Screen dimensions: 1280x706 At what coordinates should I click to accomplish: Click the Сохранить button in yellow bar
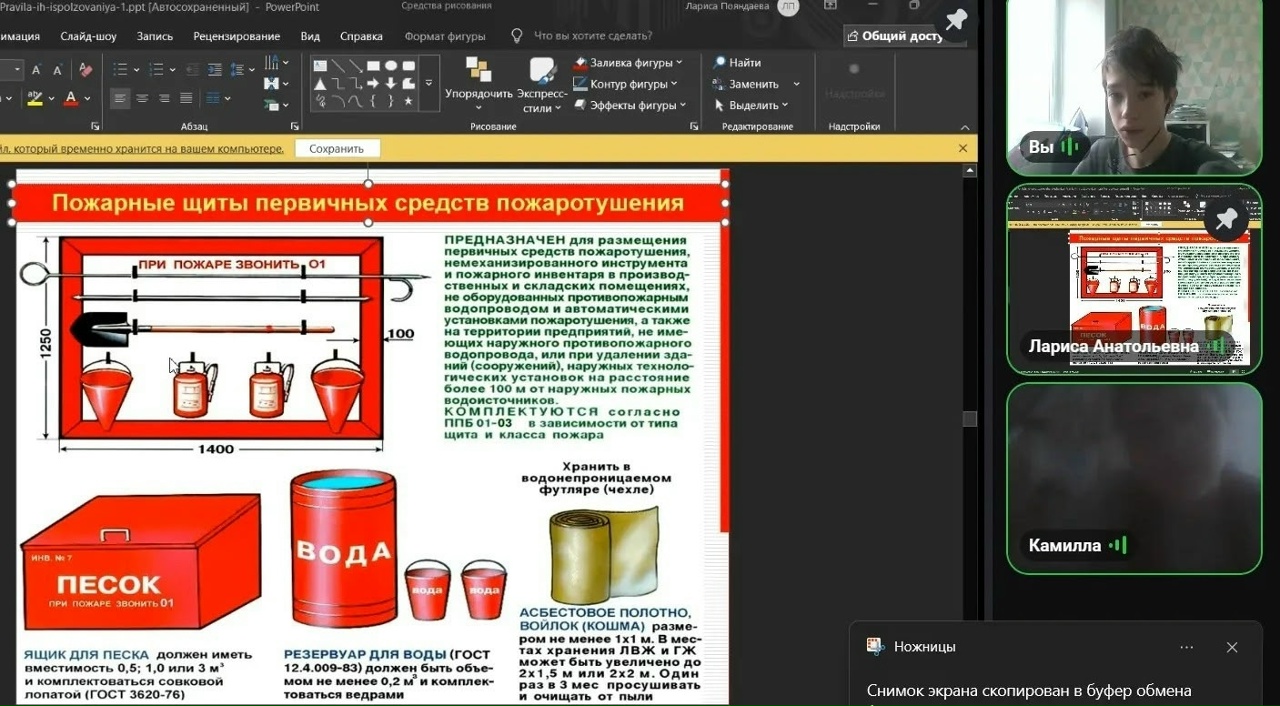(x=336, y=148)
